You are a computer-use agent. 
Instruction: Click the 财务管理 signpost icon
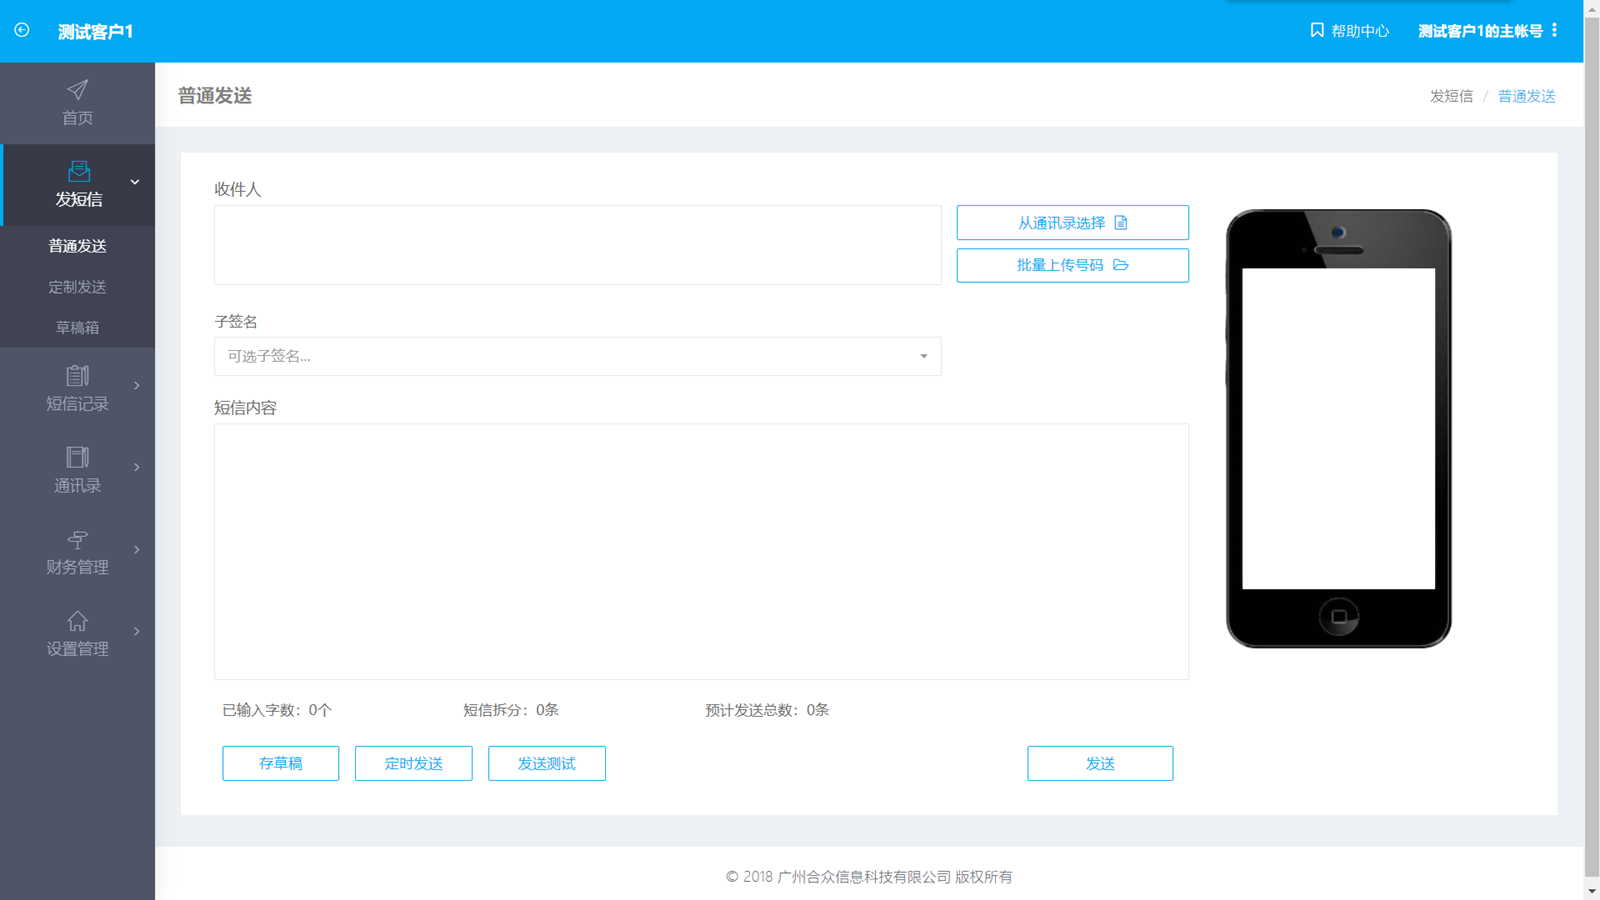77,540
